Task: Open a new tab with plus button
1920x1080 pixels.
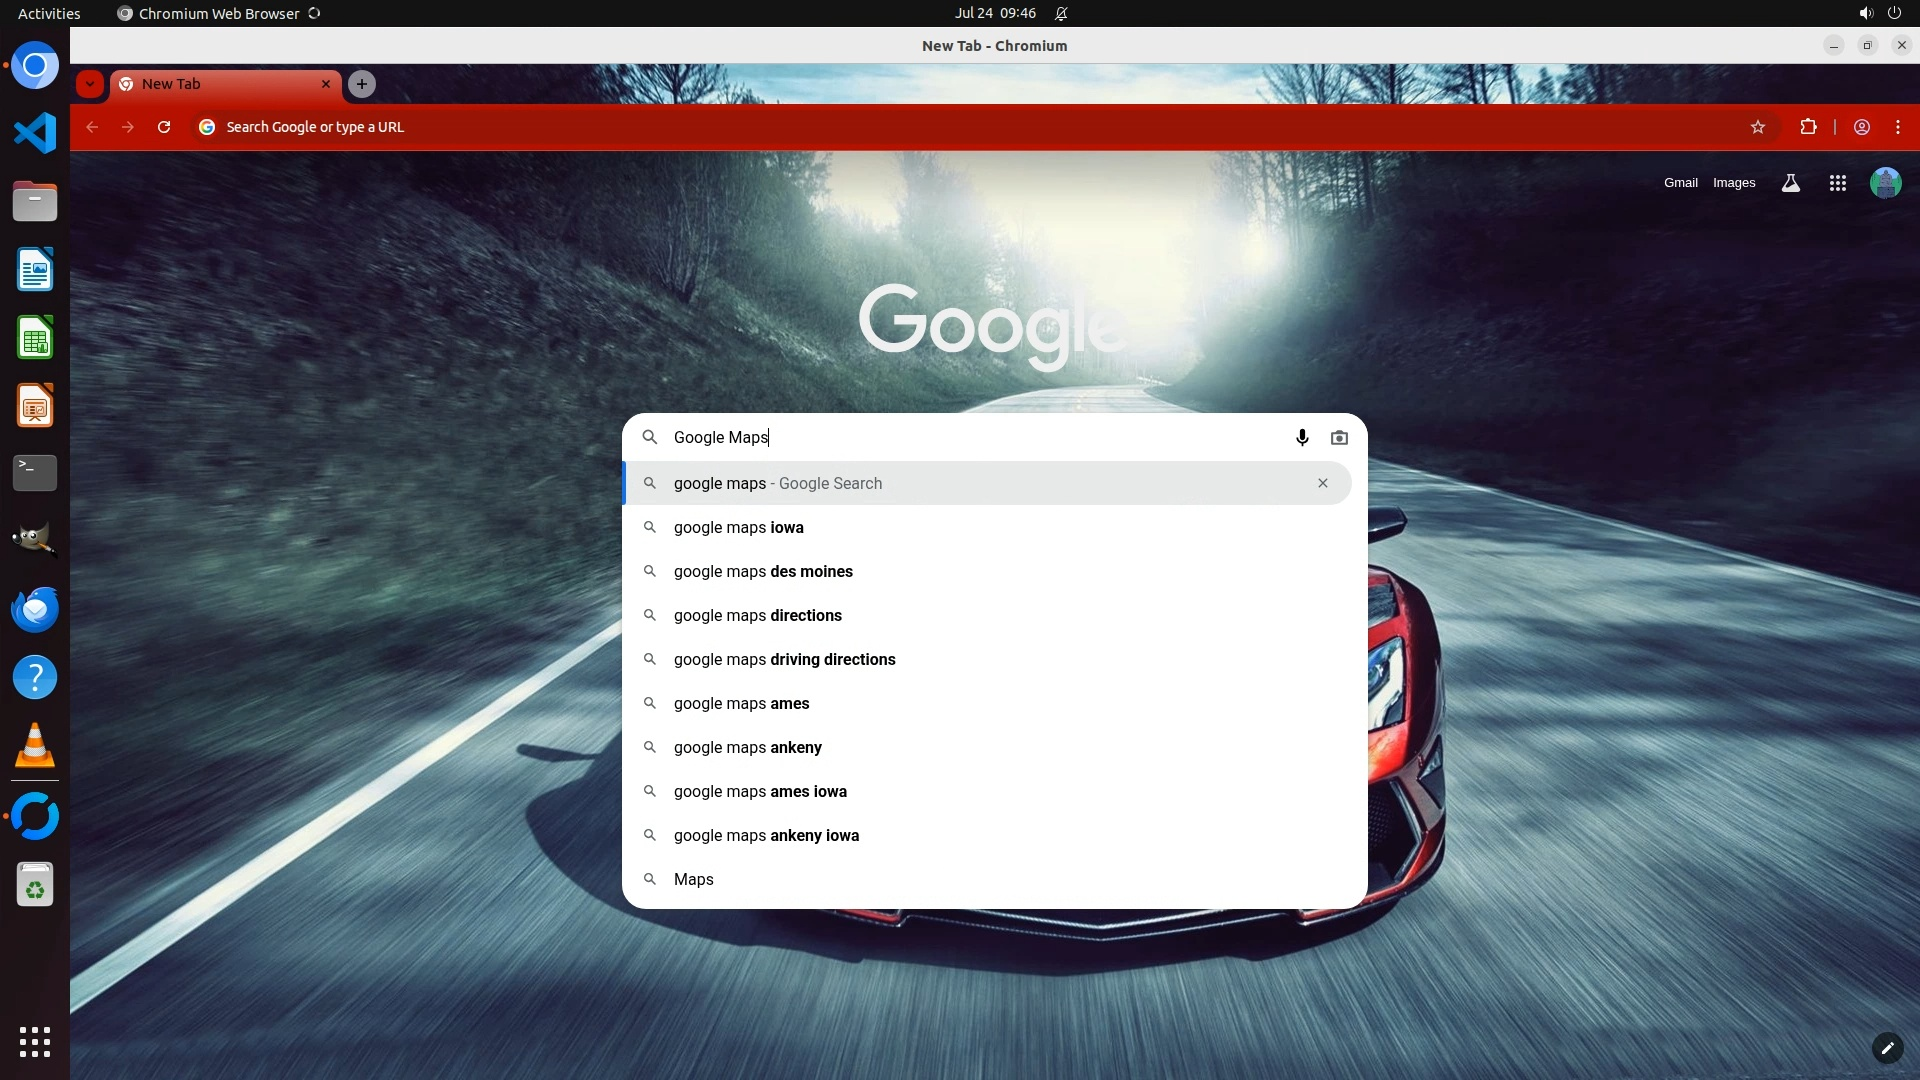Action: pos(362,84)
